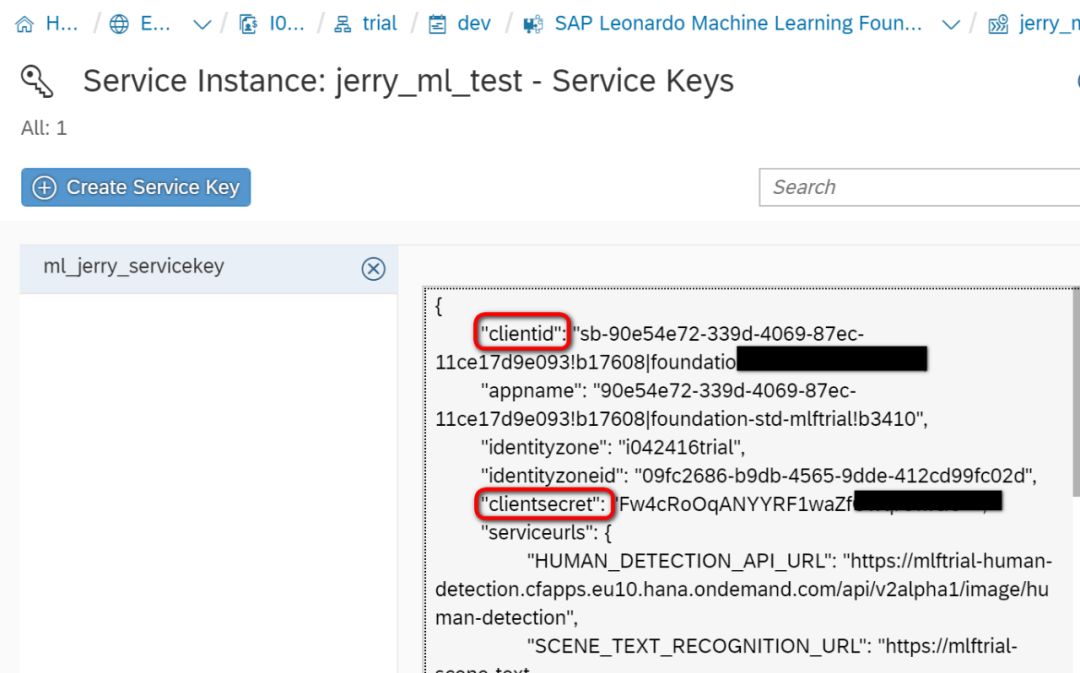Click the All: 1 count label

point(44,128)
